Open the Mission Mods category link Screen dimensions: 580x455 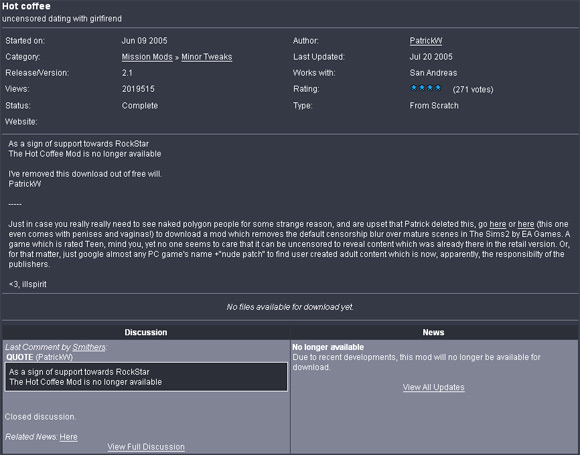[x=147, y=57]
